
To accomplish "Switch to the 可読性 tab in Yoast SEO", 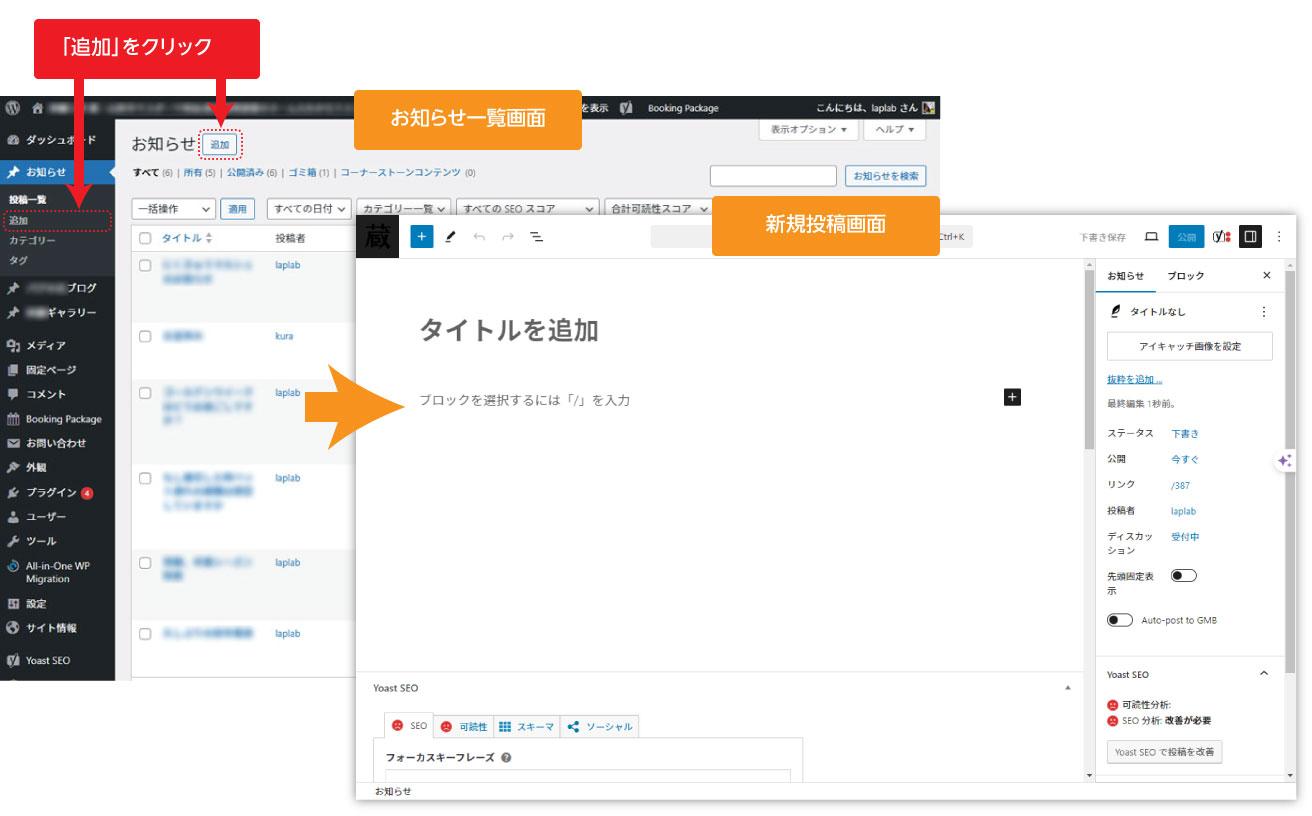I will [x=464, y=726].
